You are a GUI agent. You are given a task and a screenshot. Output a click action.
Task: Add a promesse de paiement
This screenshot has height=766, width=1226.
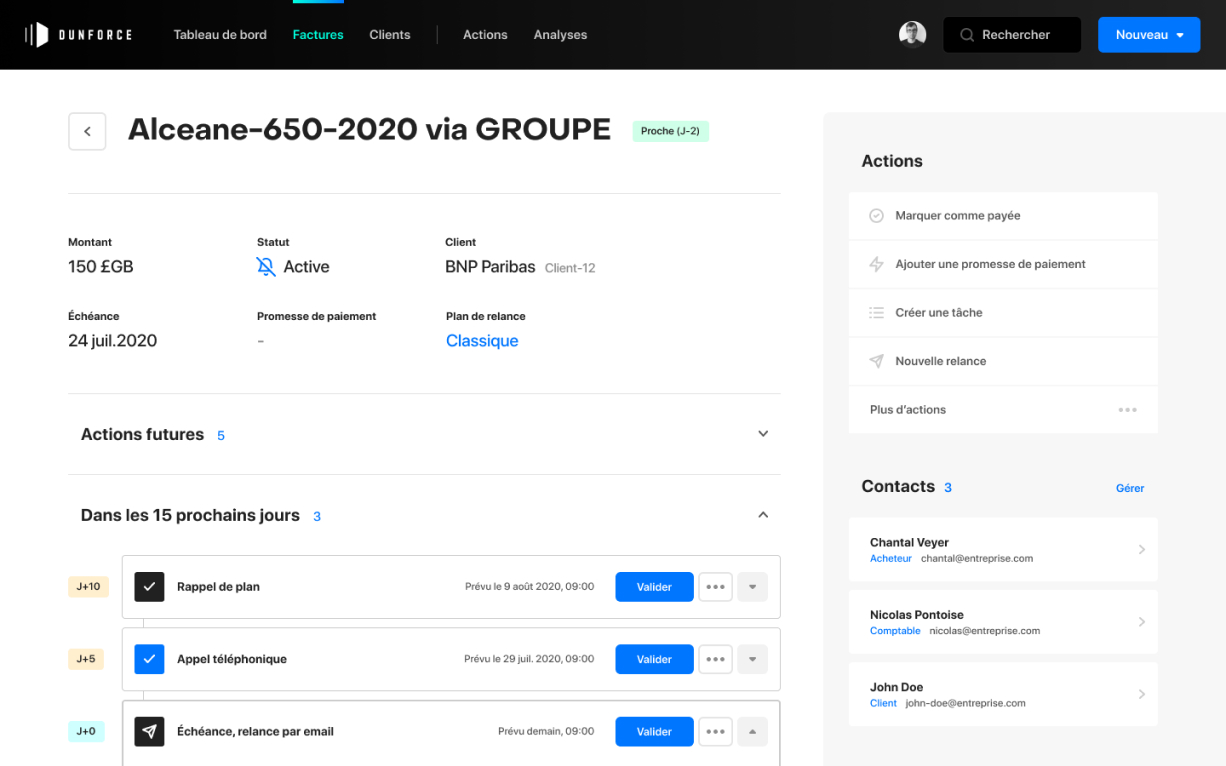pyautogui.click(x=1003, y=264)
